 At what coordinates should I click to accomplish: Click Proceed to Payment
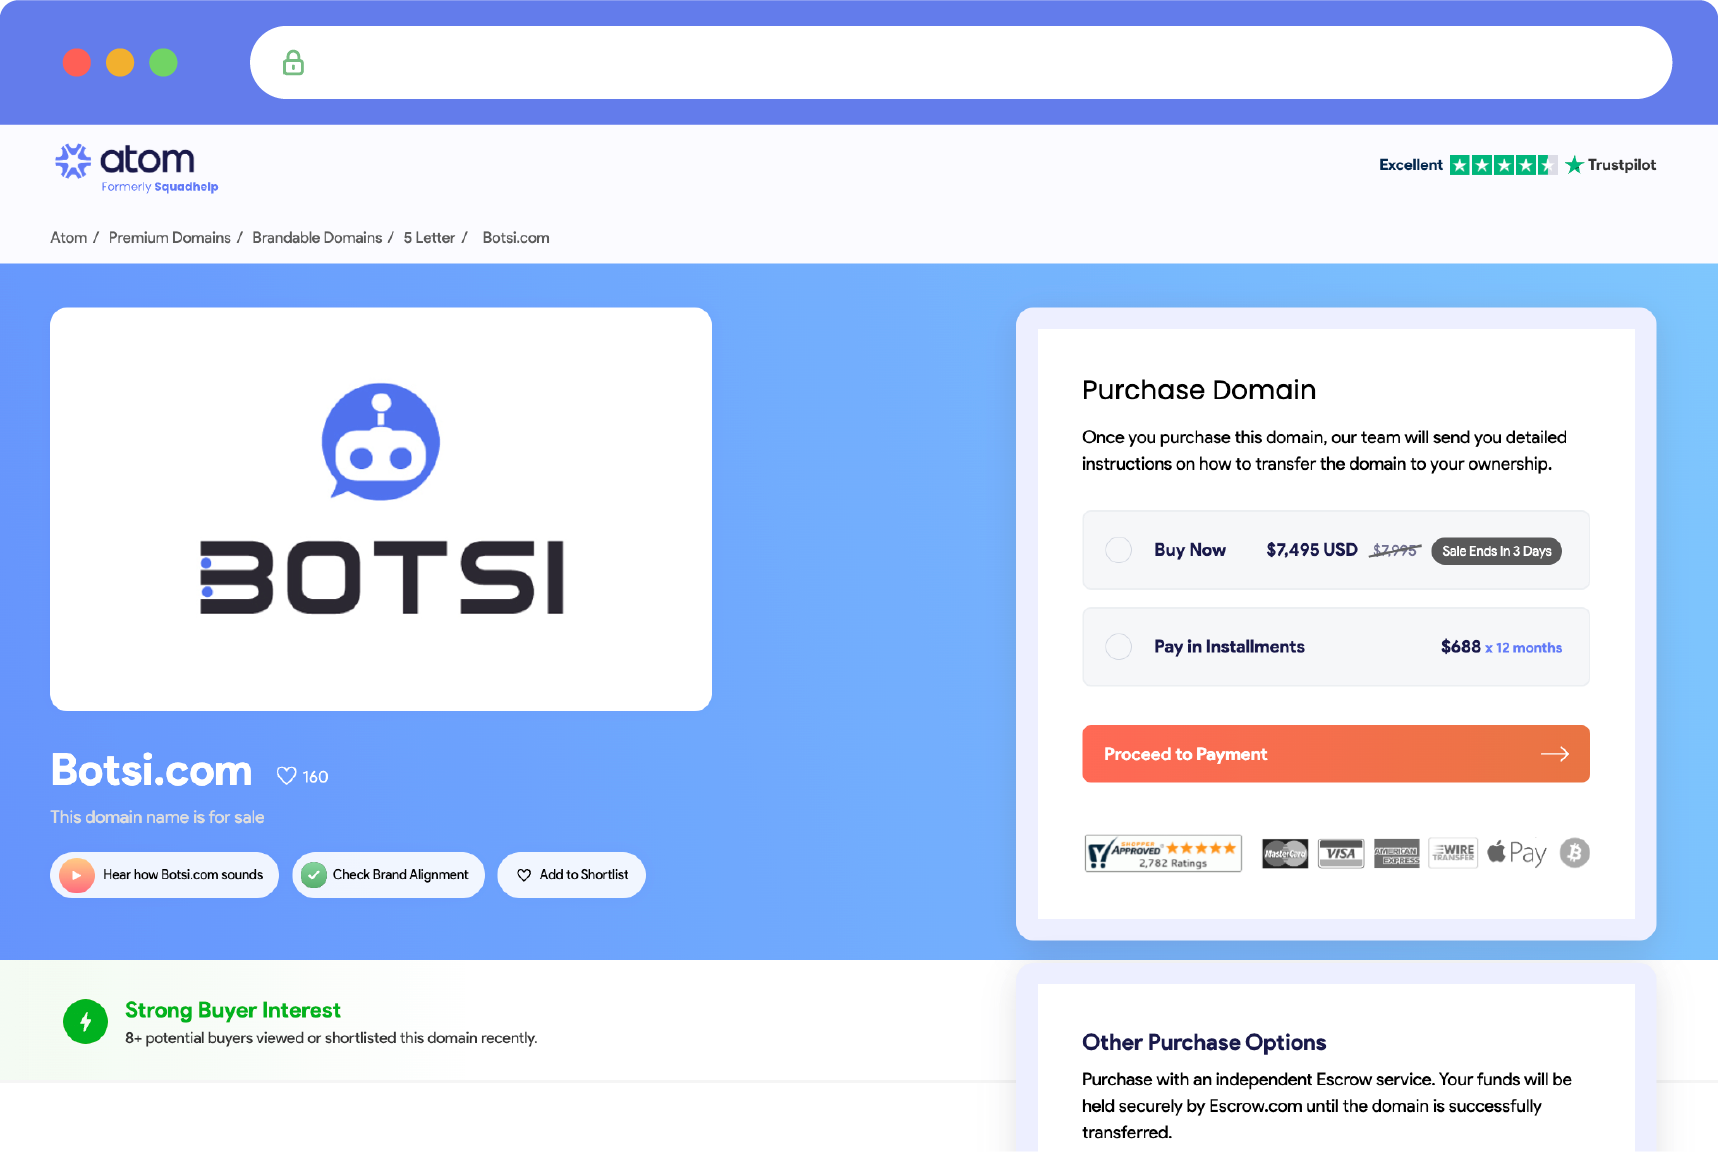point(1335,754)
